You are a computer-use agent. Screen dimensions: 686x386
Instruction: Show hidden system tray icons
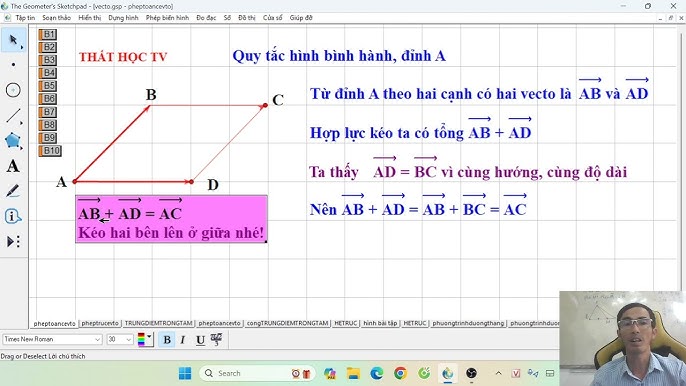(x=498, y=373)
